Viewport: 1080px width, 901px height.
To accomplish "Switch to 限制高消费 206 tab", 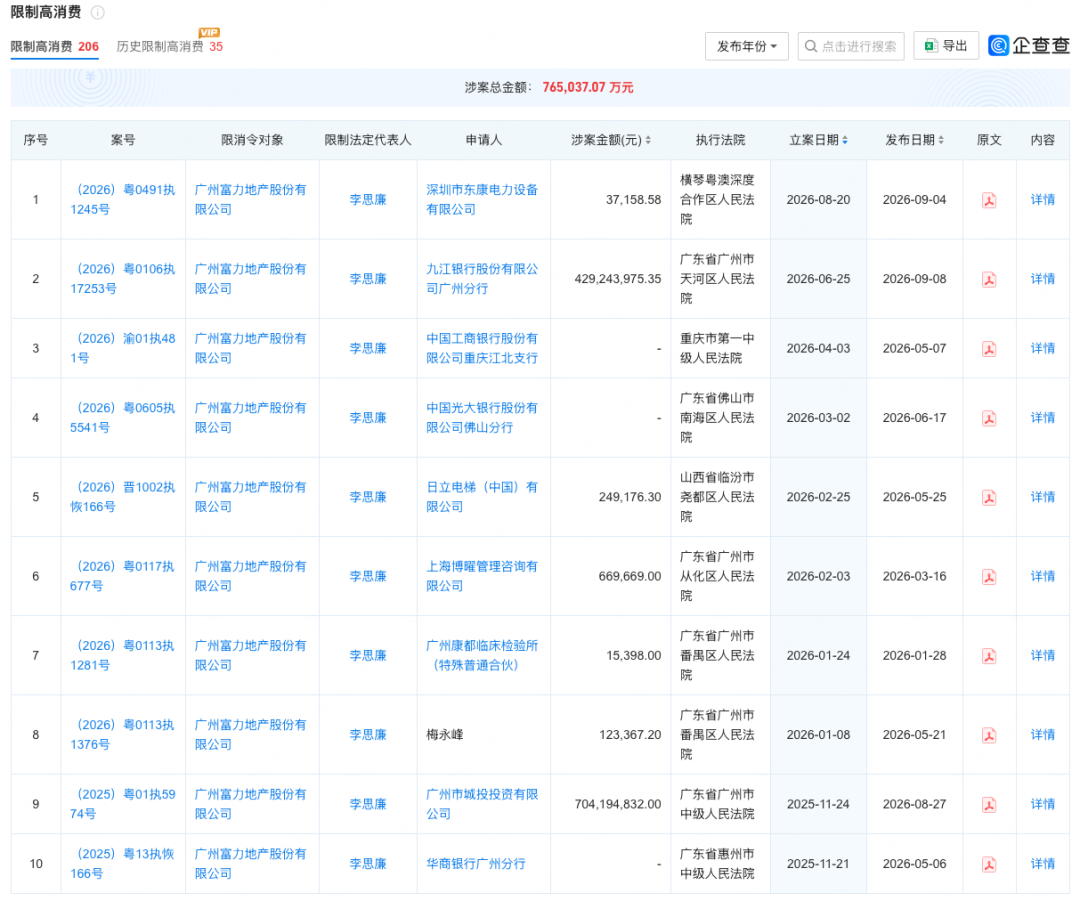I will click(x=54, y=47).
